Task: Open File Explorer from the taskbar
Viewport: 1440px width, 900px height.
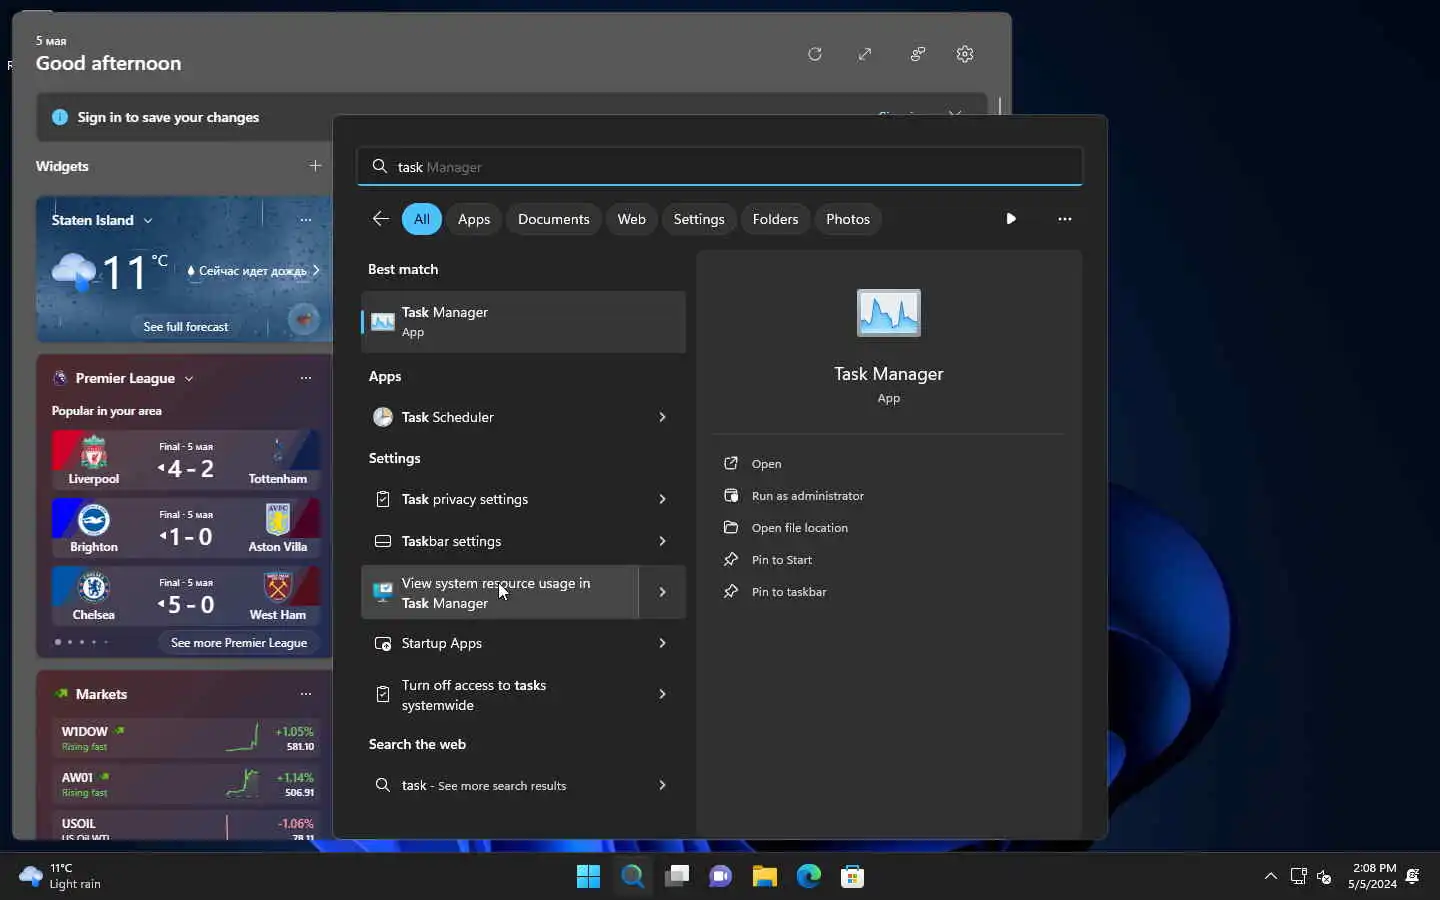Action: tap(765, 876)
